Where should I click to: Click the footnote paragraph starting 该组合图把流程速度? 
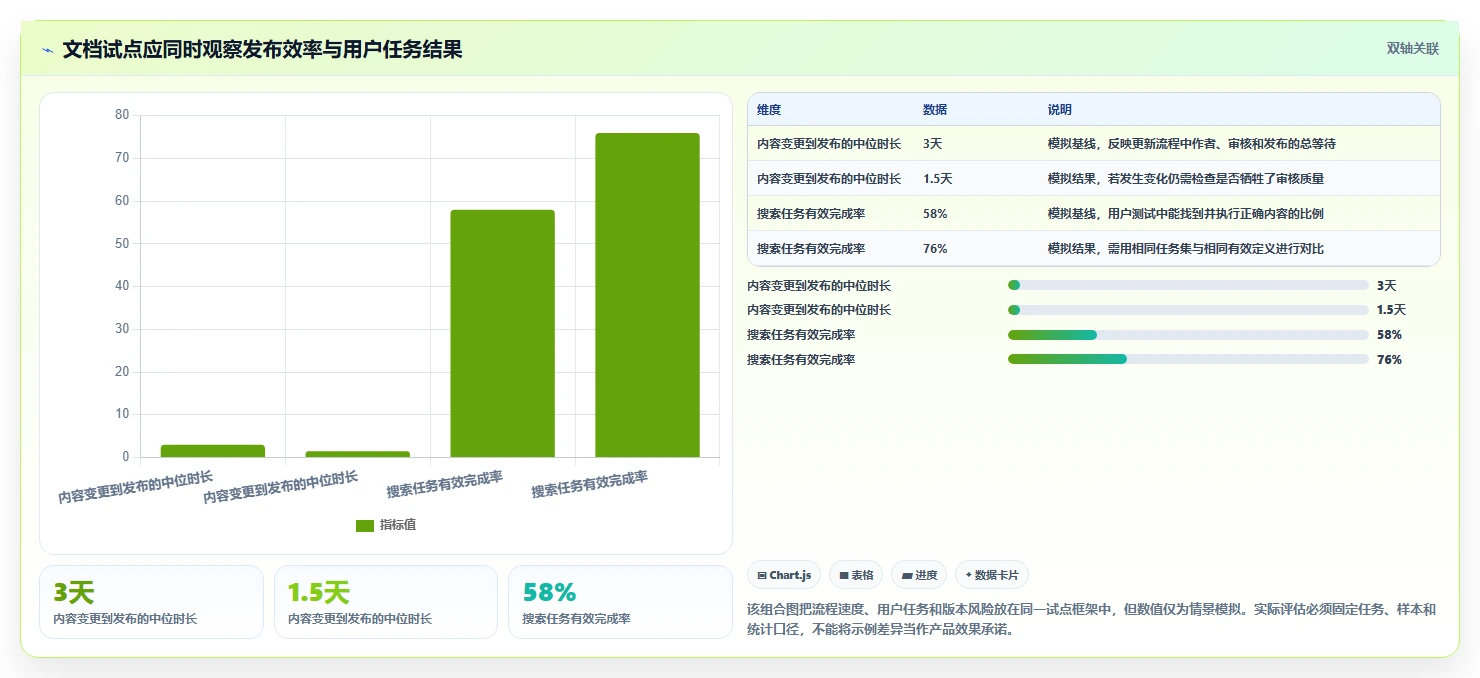click(x=1092, y=620)
